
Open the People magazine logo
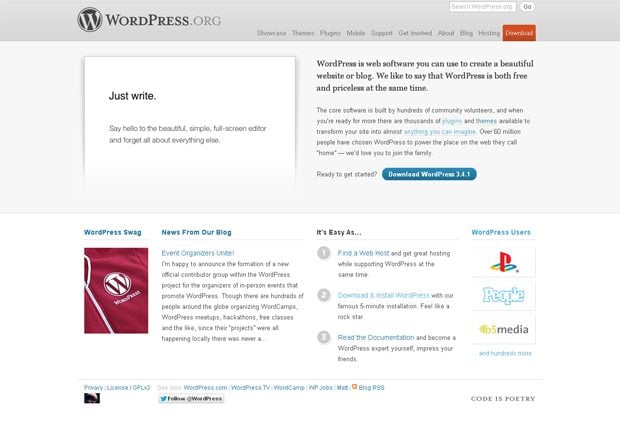(503, 295)
